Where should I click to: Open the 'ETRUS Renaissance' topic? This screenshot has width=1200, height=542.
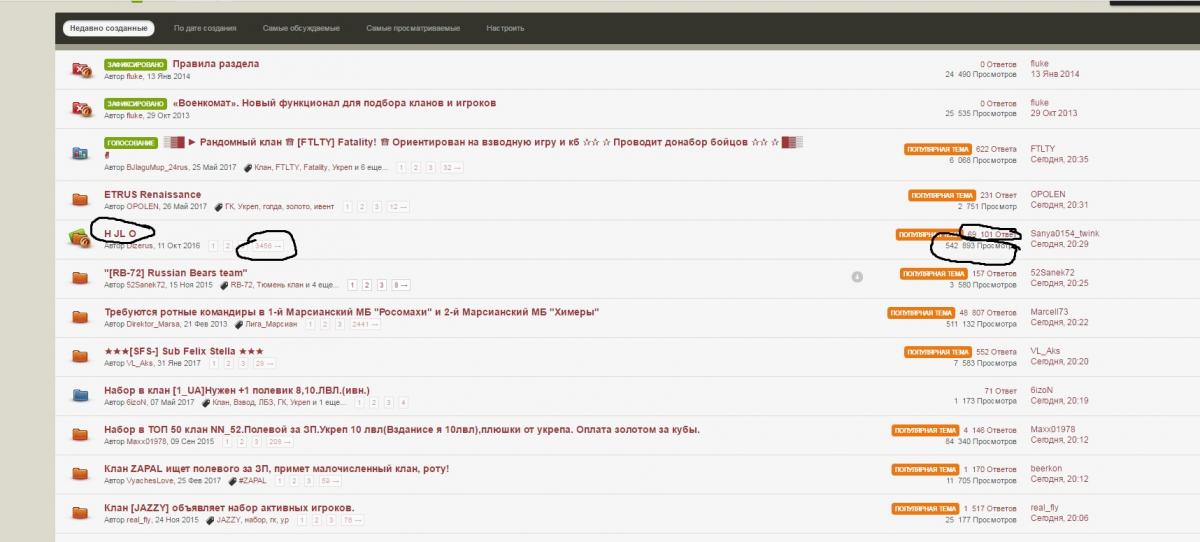pyautogui.click(x=152, y=194)
